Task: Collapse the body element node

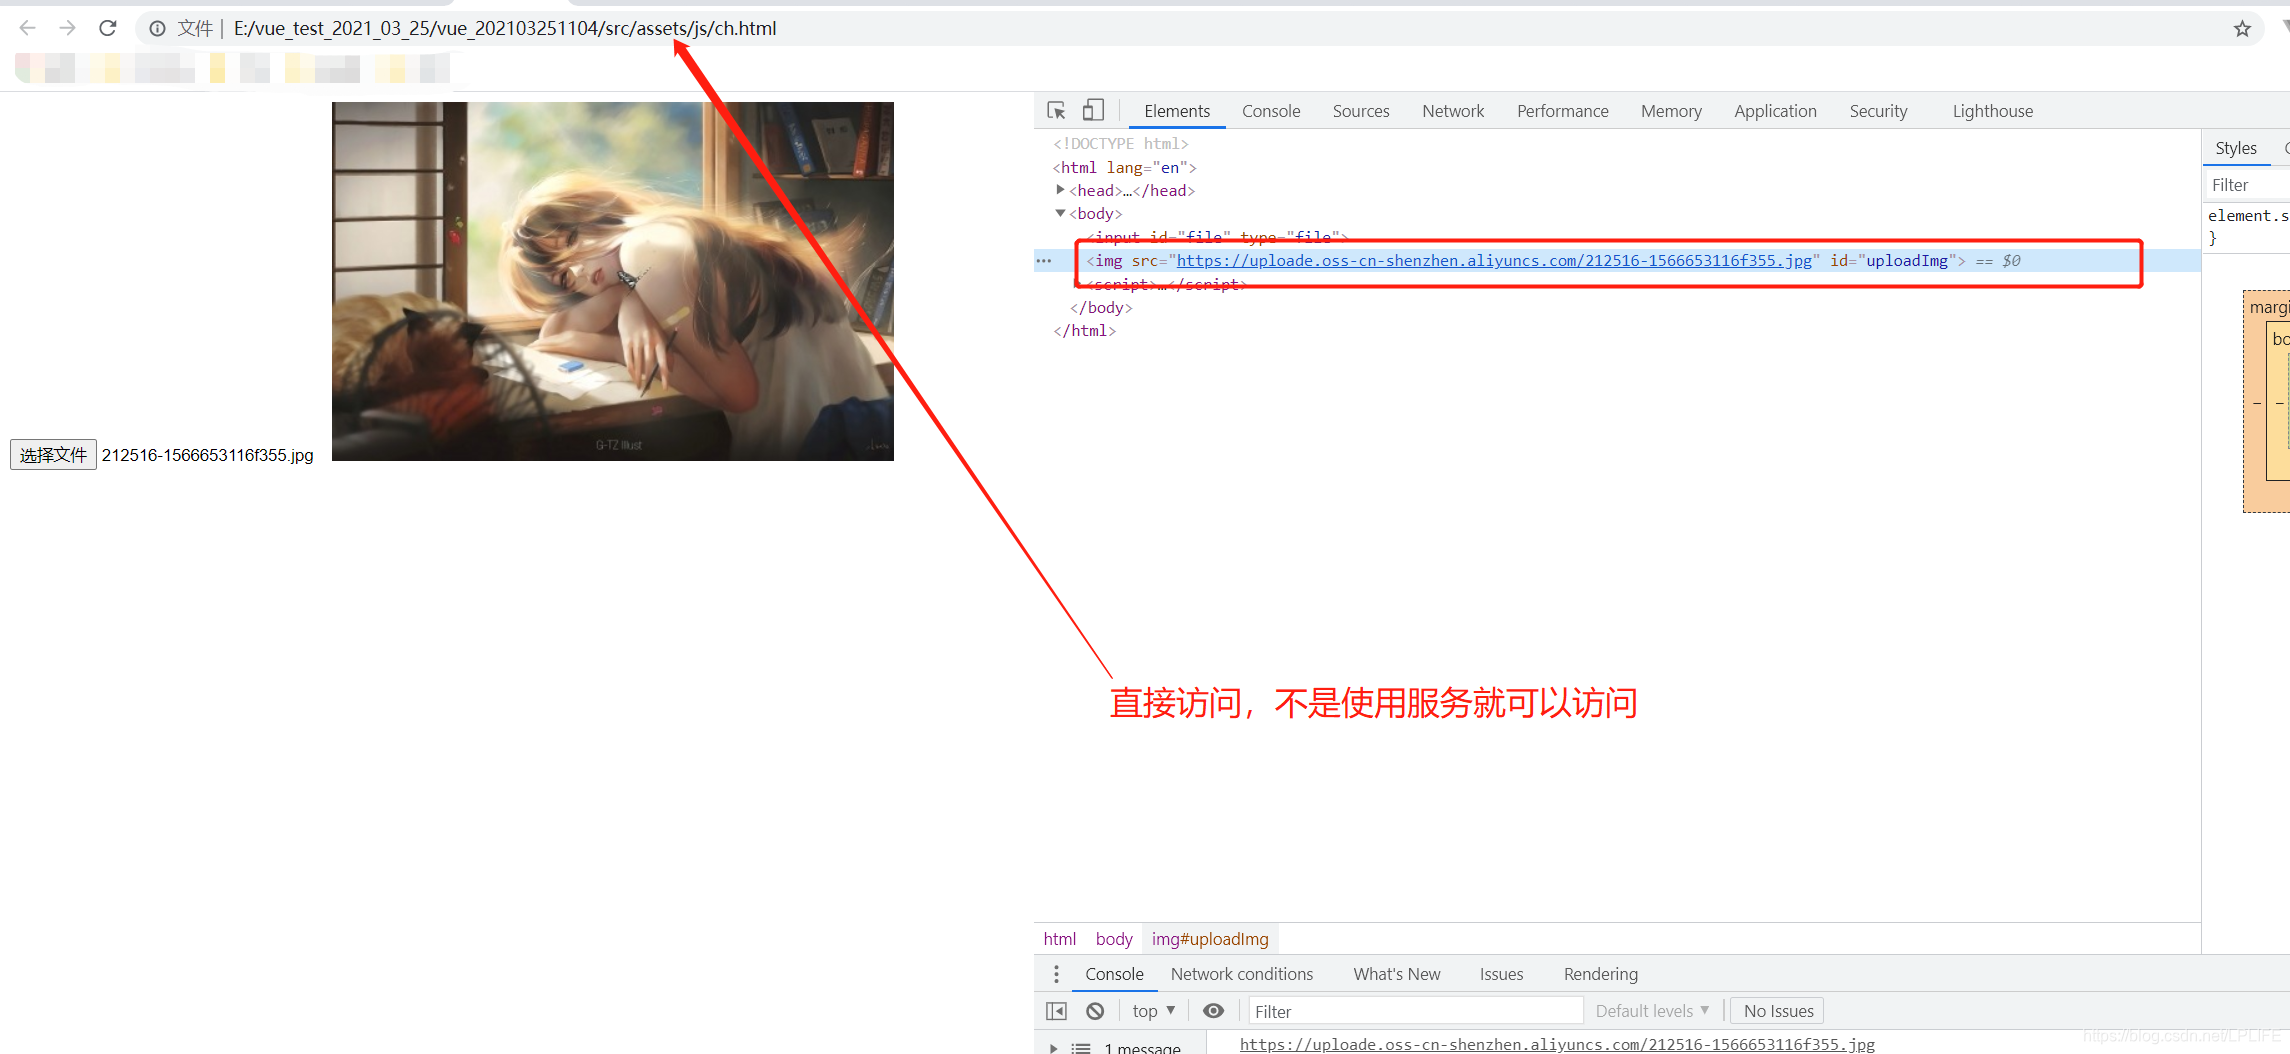Action: (1060, 213)
